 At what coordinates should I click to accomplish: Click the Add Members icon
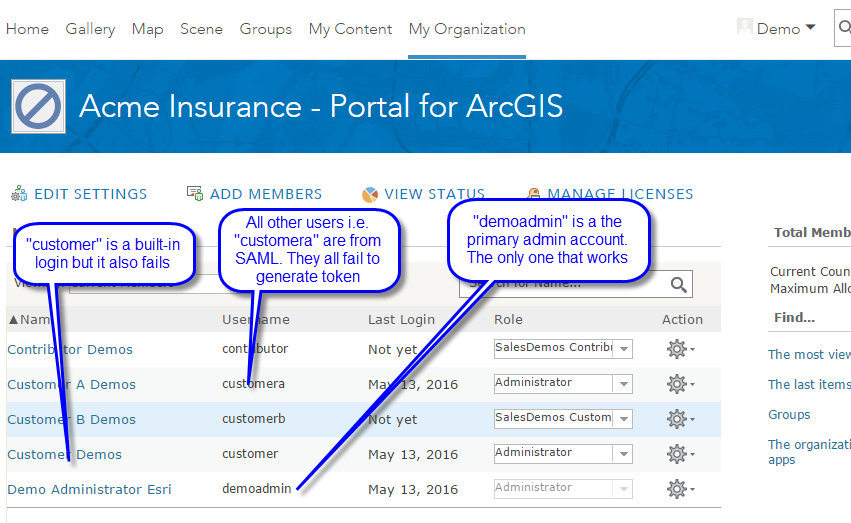pyautogui.click(x=195, y=194)
